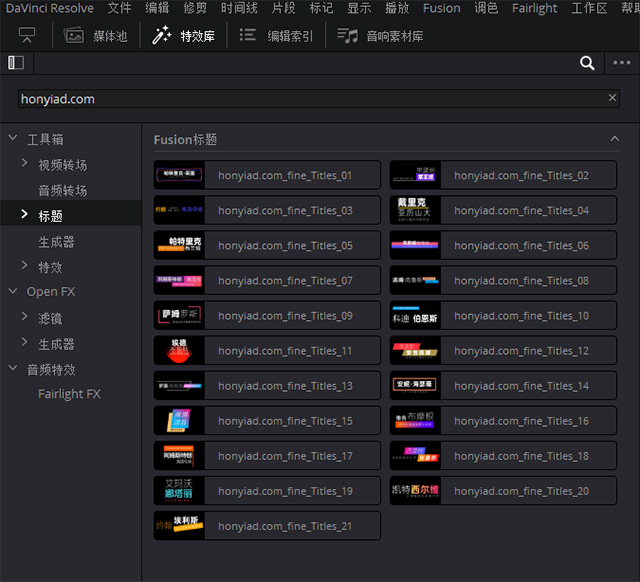Select the honyiad.com_fine_Titles_13 label

(x=285, y=386)
